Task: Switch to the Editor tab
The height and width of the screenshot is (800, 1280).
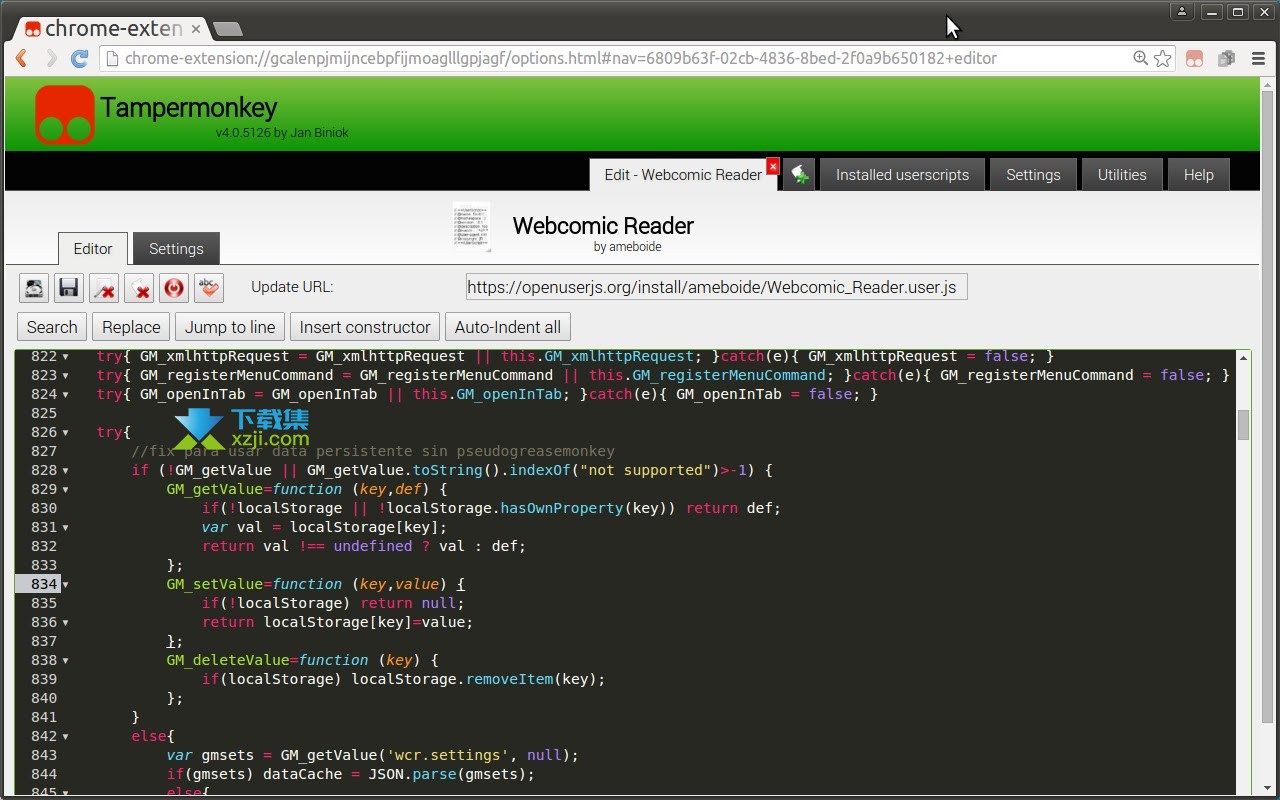Action: (x=93, y=248)
